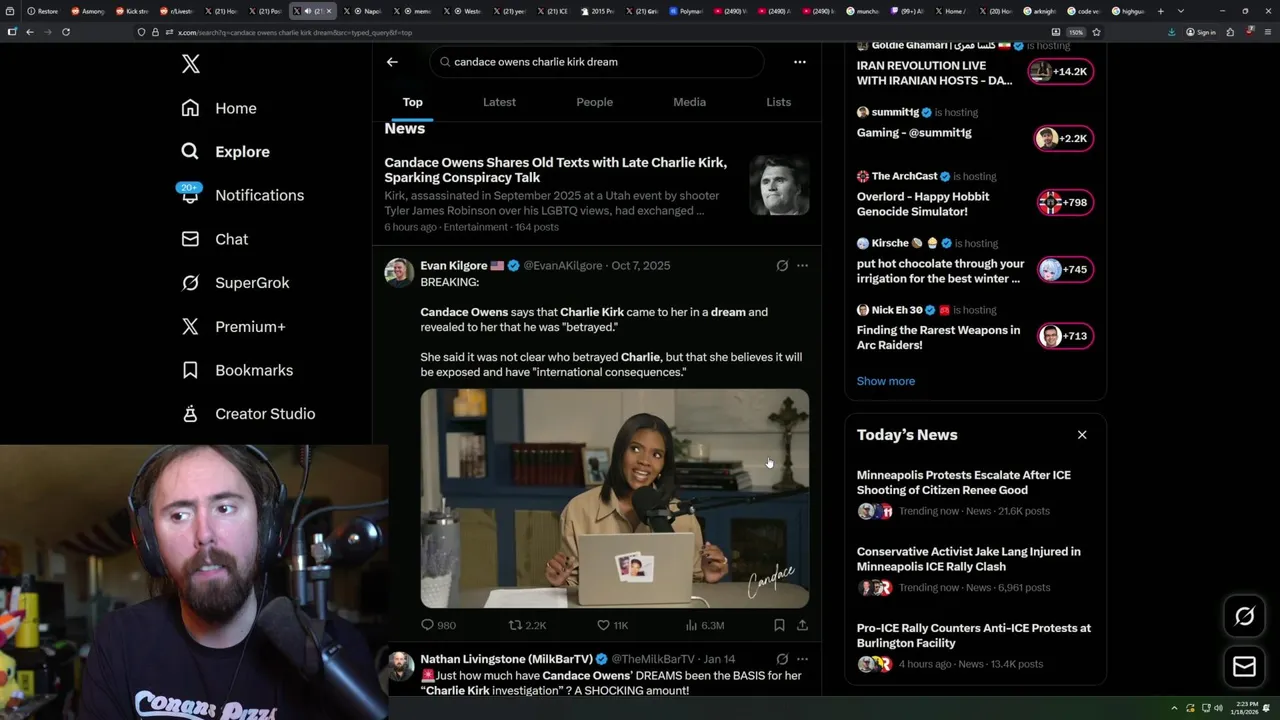This screenshot has width=1280, height=720.
Task: Join the Iran Revolution Live space
Action: (x=934, y=73)
